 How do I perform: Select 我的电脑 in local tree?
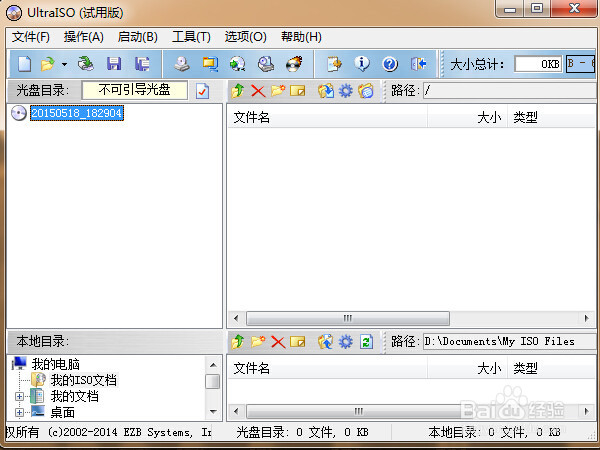[55, 364]
